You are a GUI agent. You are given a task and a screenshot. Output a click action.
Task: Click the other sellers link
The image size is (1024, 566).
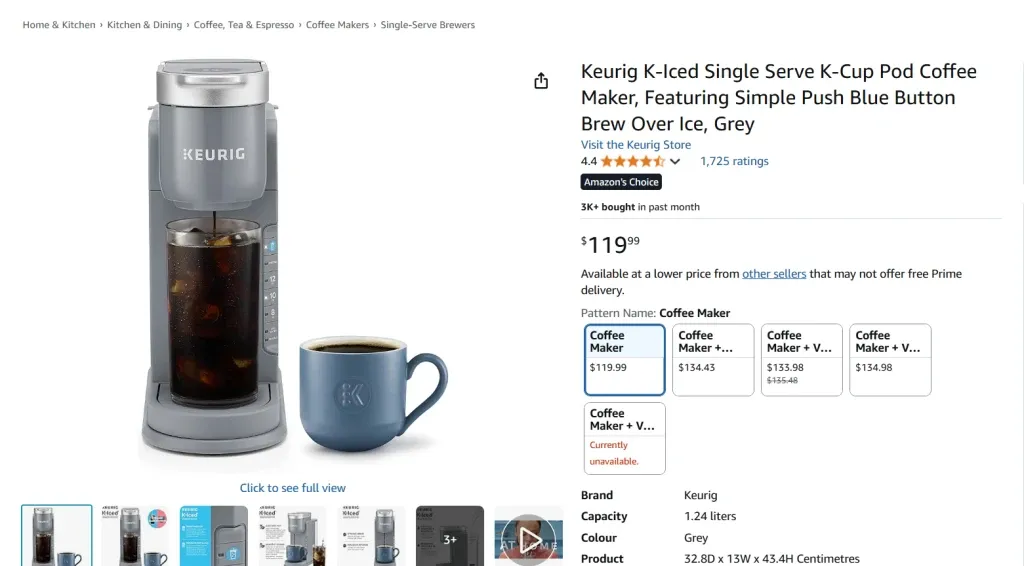click(x=774, y=274)
